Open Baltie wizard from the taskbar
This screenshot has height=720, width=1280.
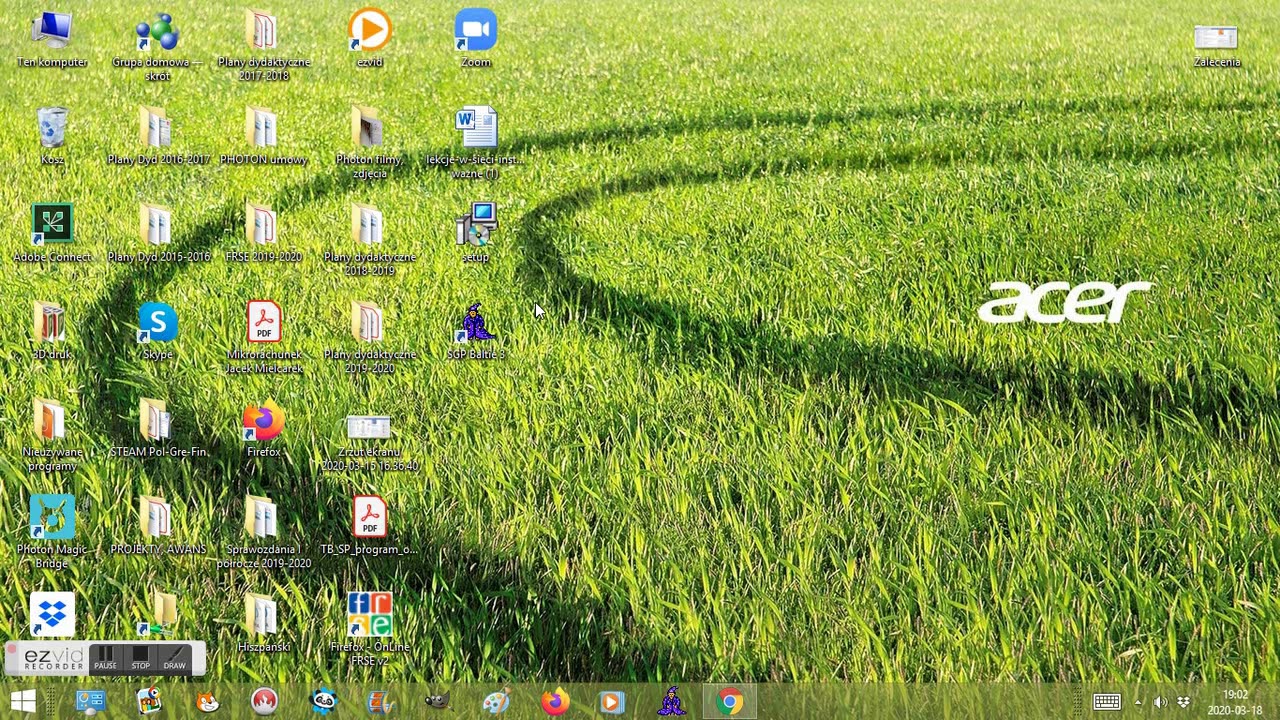click(671, 702)
